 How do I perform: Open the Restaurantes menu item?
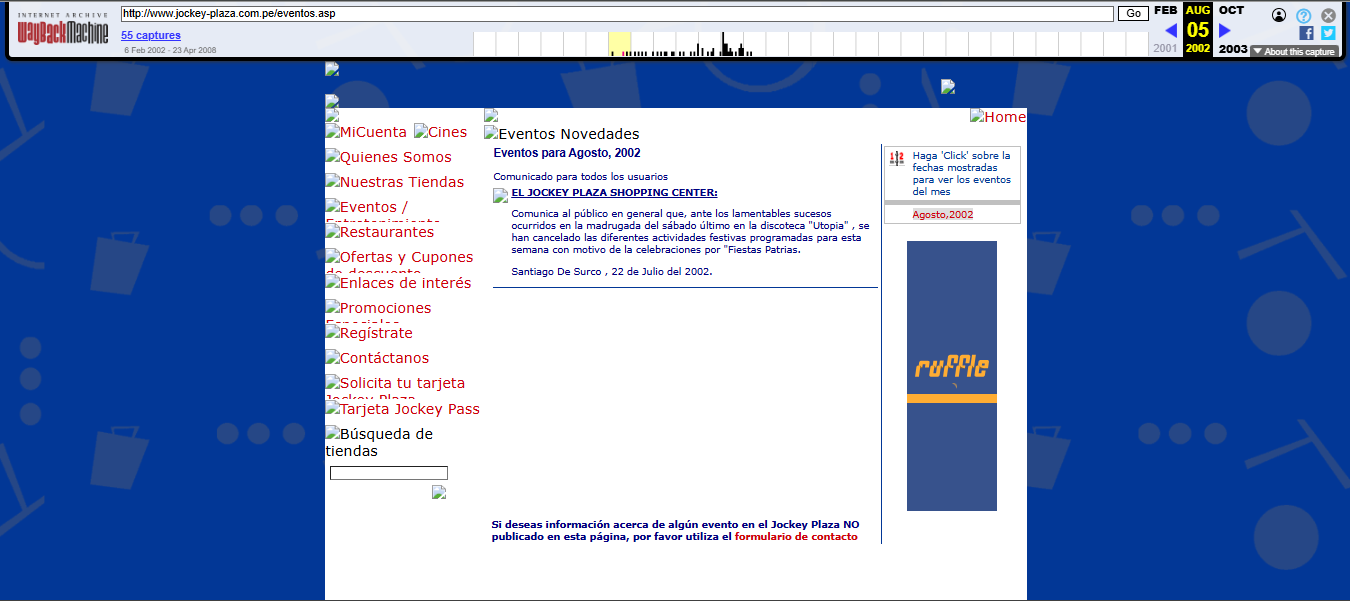point(386,232)
